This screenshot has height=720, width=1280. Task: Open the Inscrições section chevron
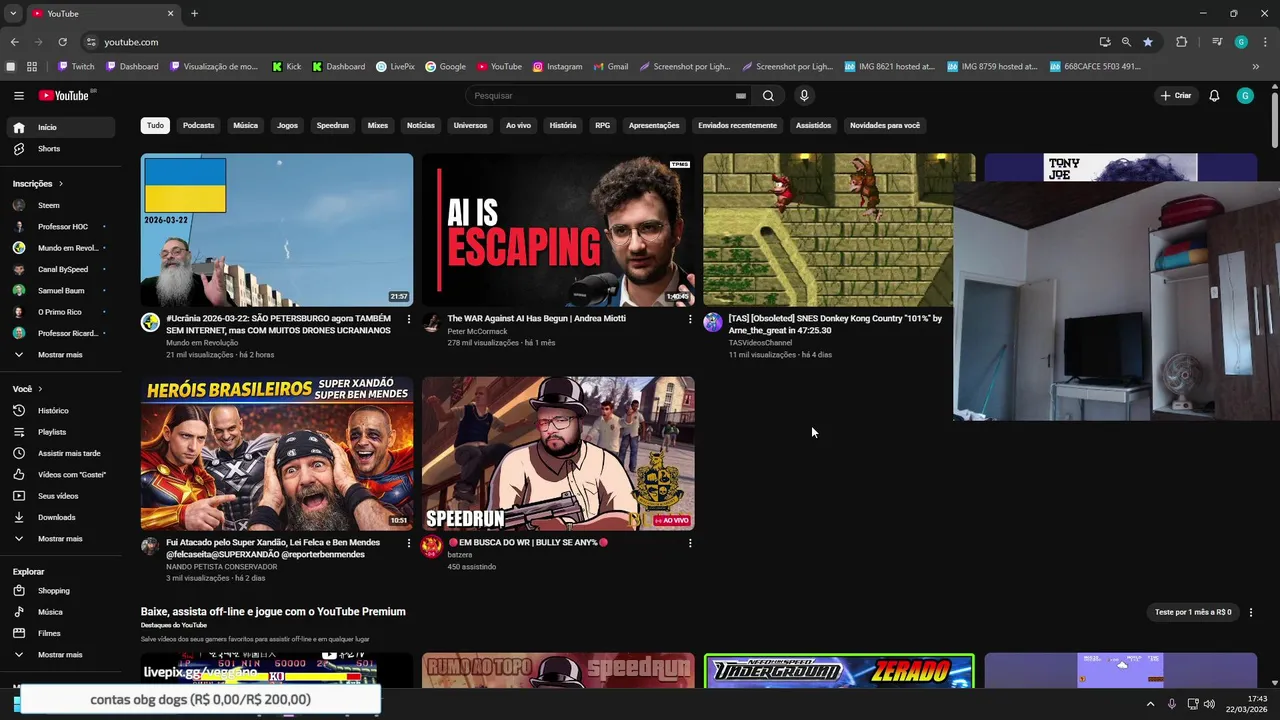60,184
